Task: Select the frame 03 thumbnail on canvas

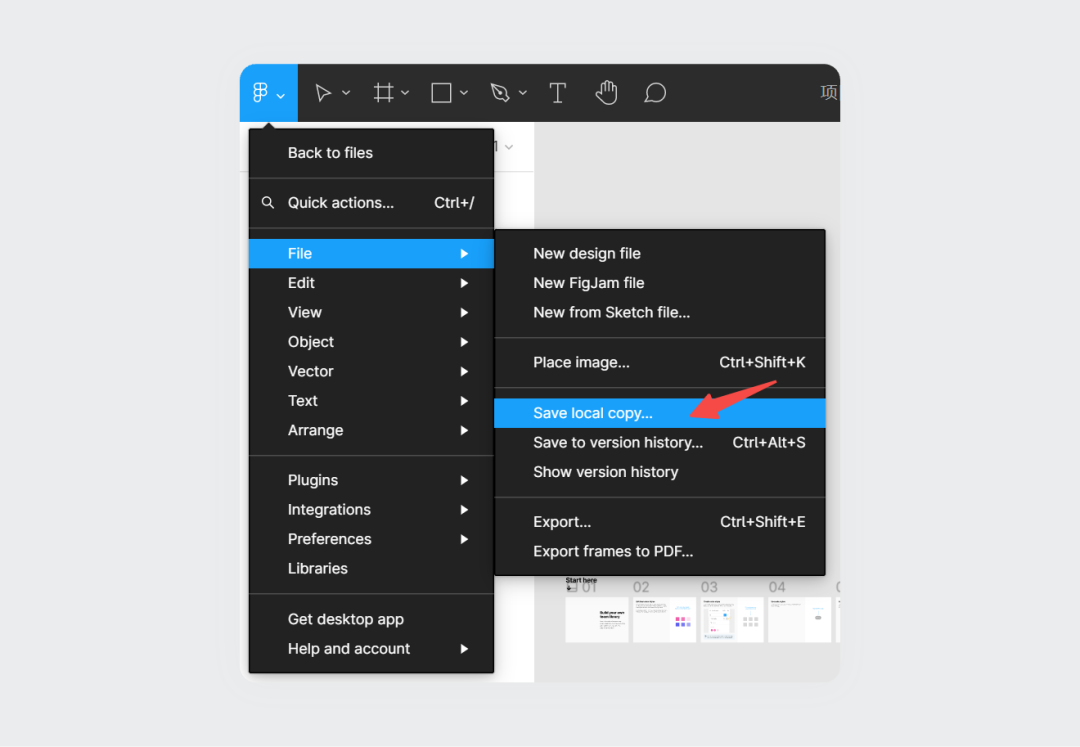Action: (x=732, y=620)
